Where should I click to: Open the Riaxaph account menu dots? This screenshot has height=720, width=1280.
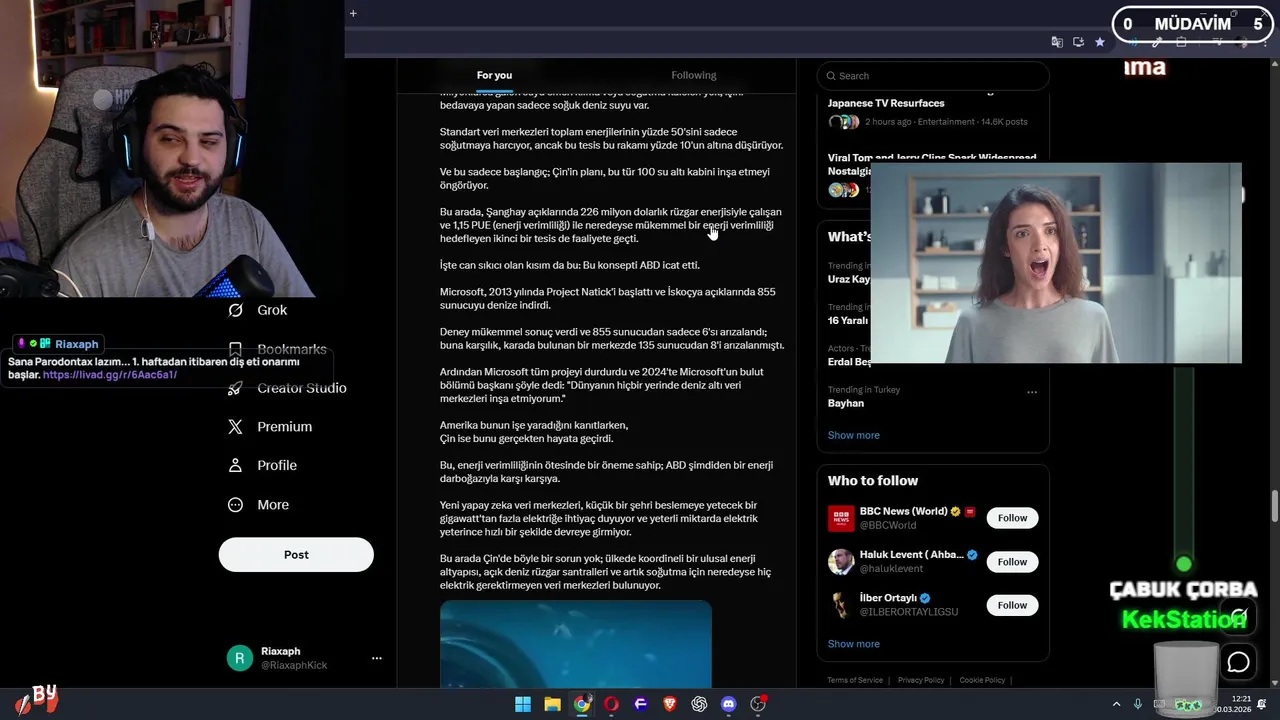(377, 658)
